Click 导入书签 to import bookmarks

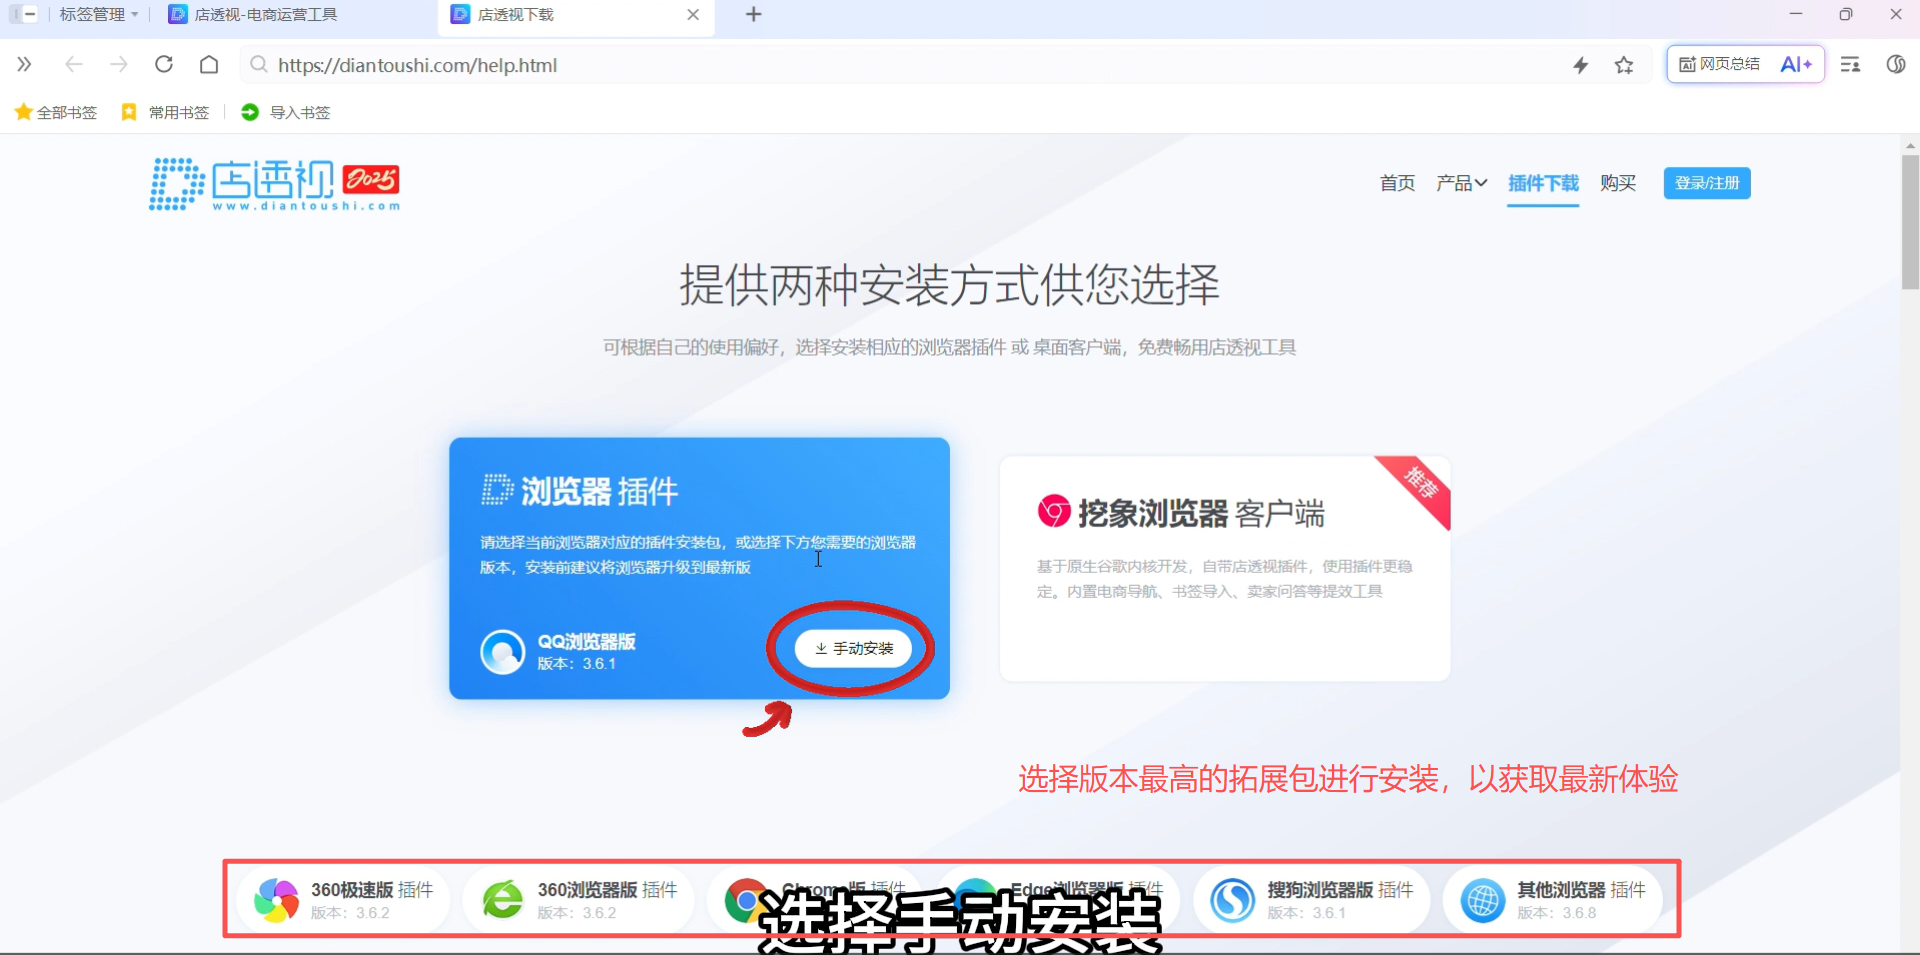point(286,112)
